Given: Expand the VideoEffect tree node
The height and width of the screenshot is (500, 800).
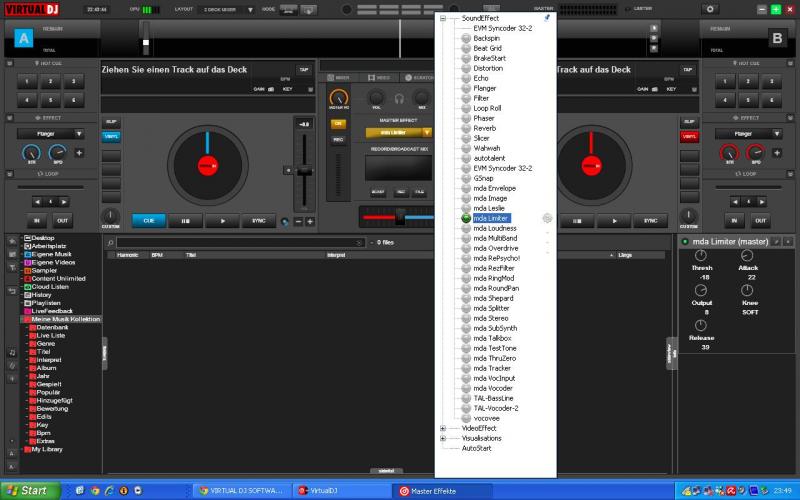Looking at the screenshot, I should point(443,429).
